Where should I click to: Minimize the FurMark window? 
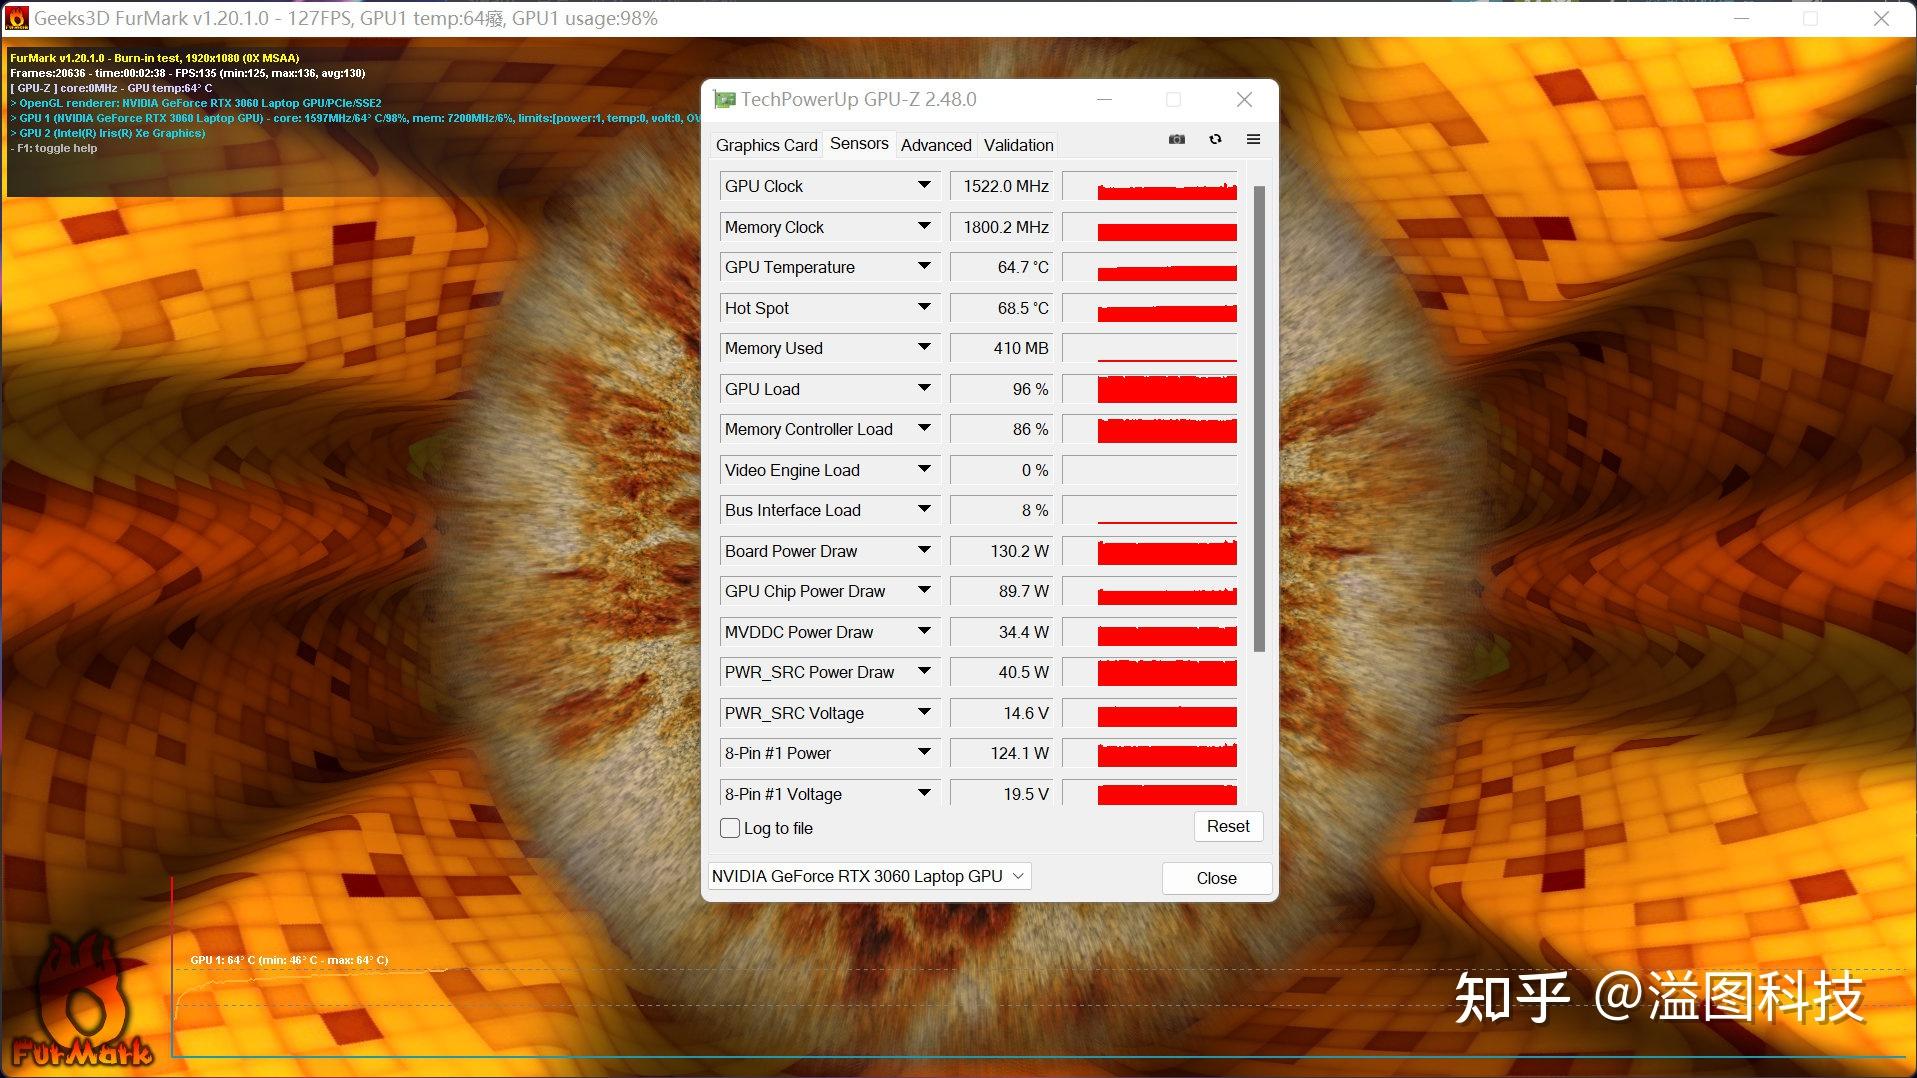click(1742, 18)
